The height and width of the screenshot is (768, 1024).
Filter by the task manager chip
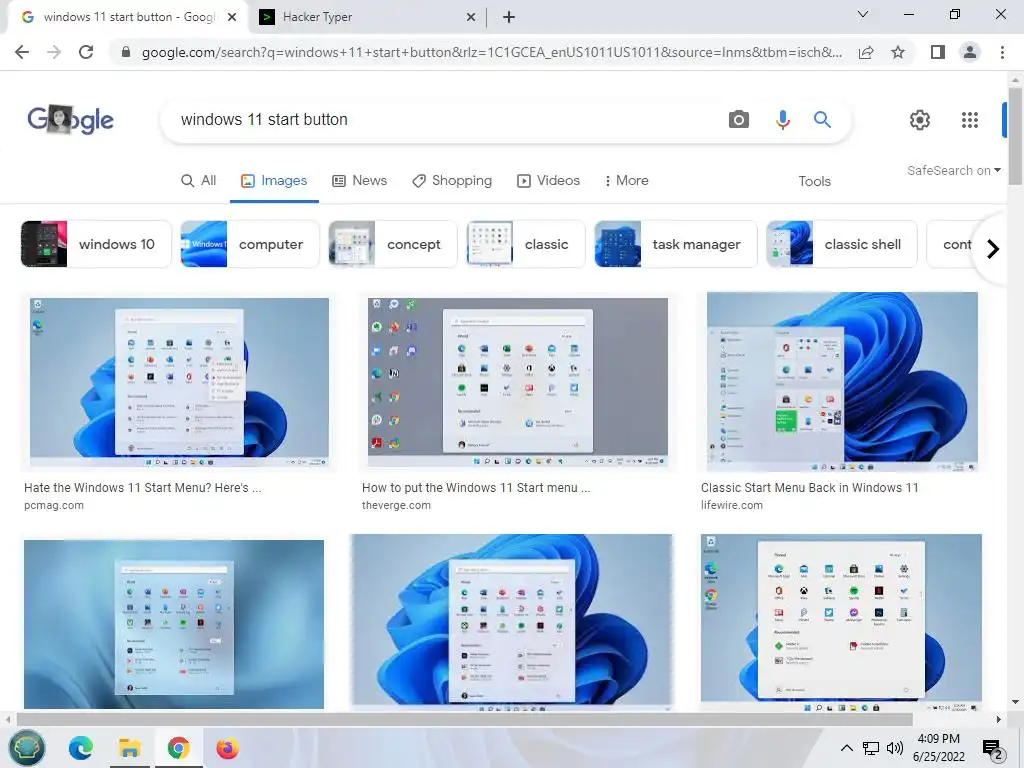675,244
